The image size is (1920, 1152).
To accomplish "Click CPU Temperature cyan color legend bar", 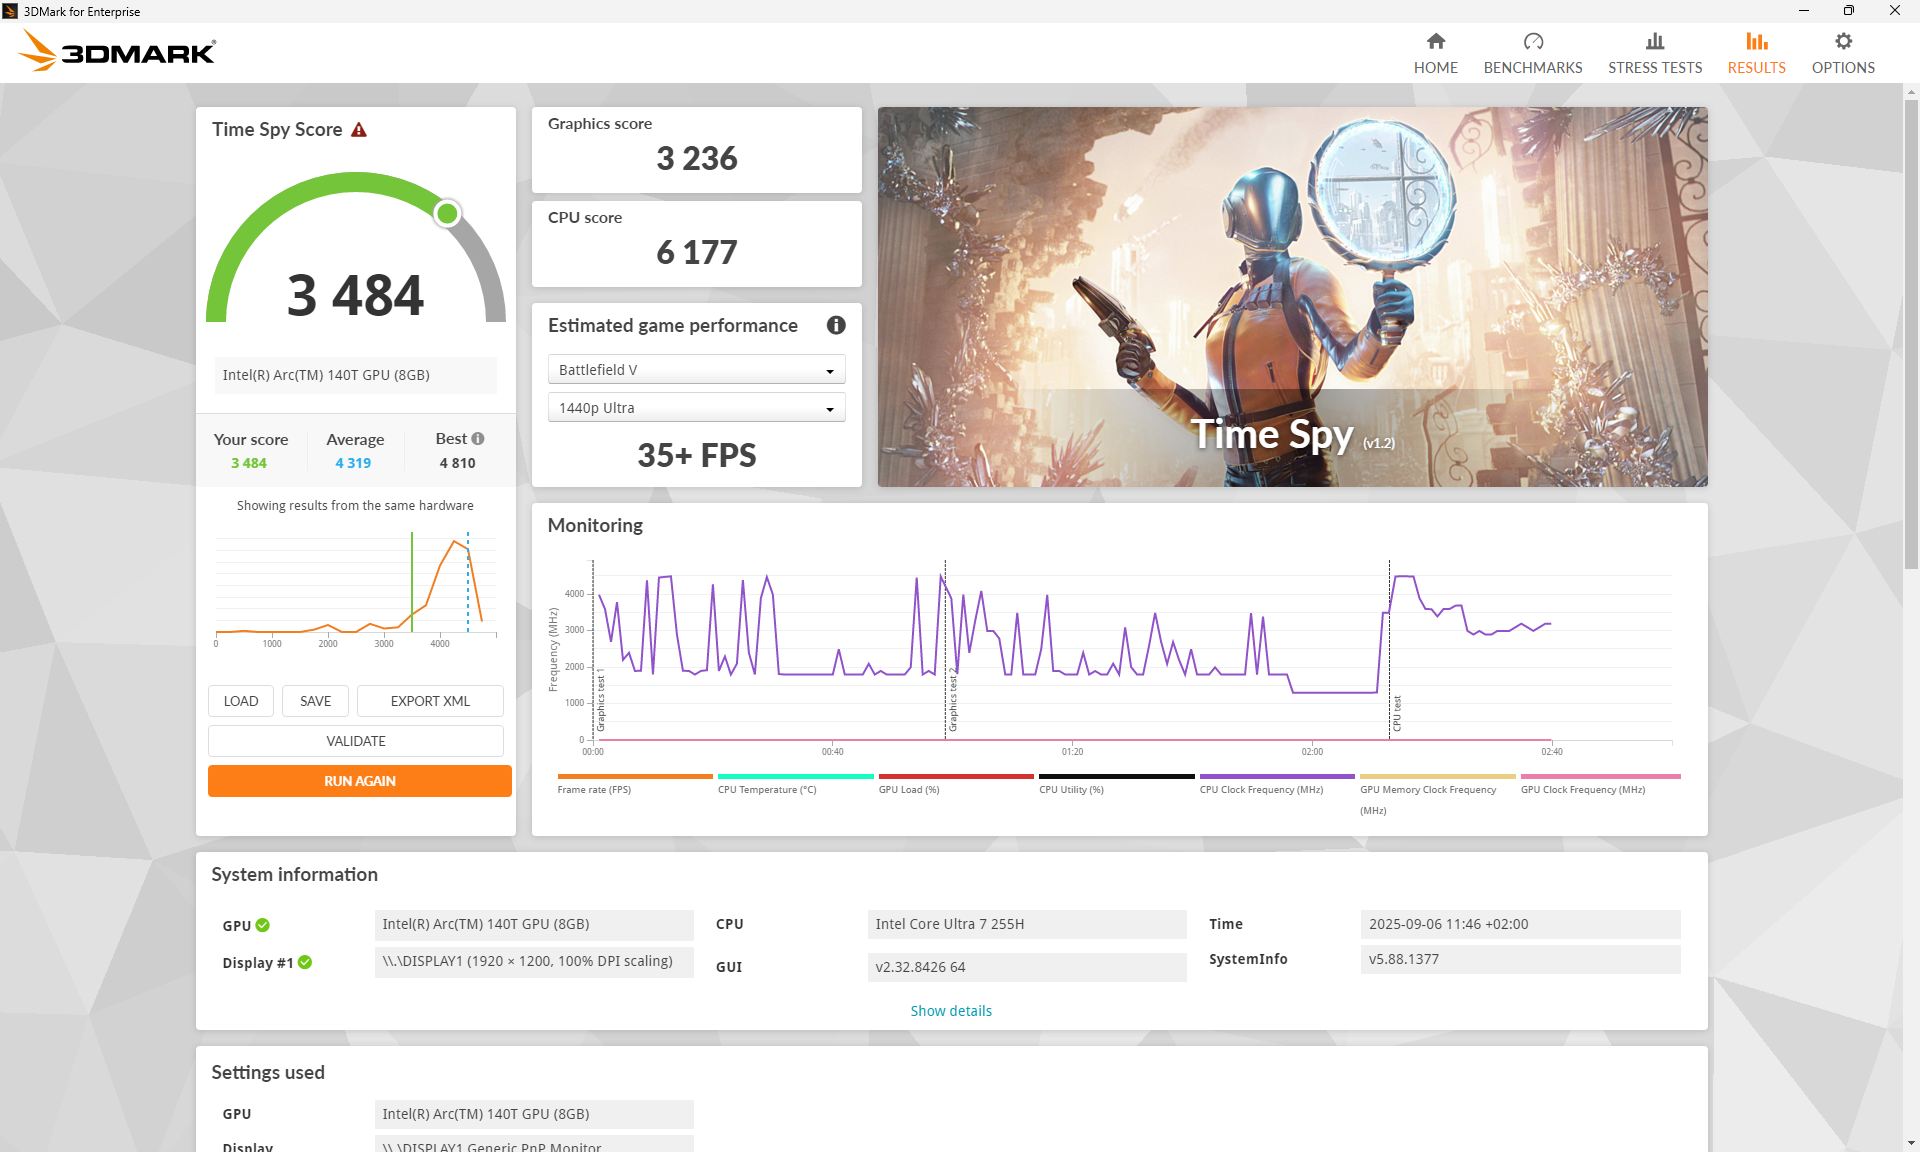I will [x=795, y=776].
